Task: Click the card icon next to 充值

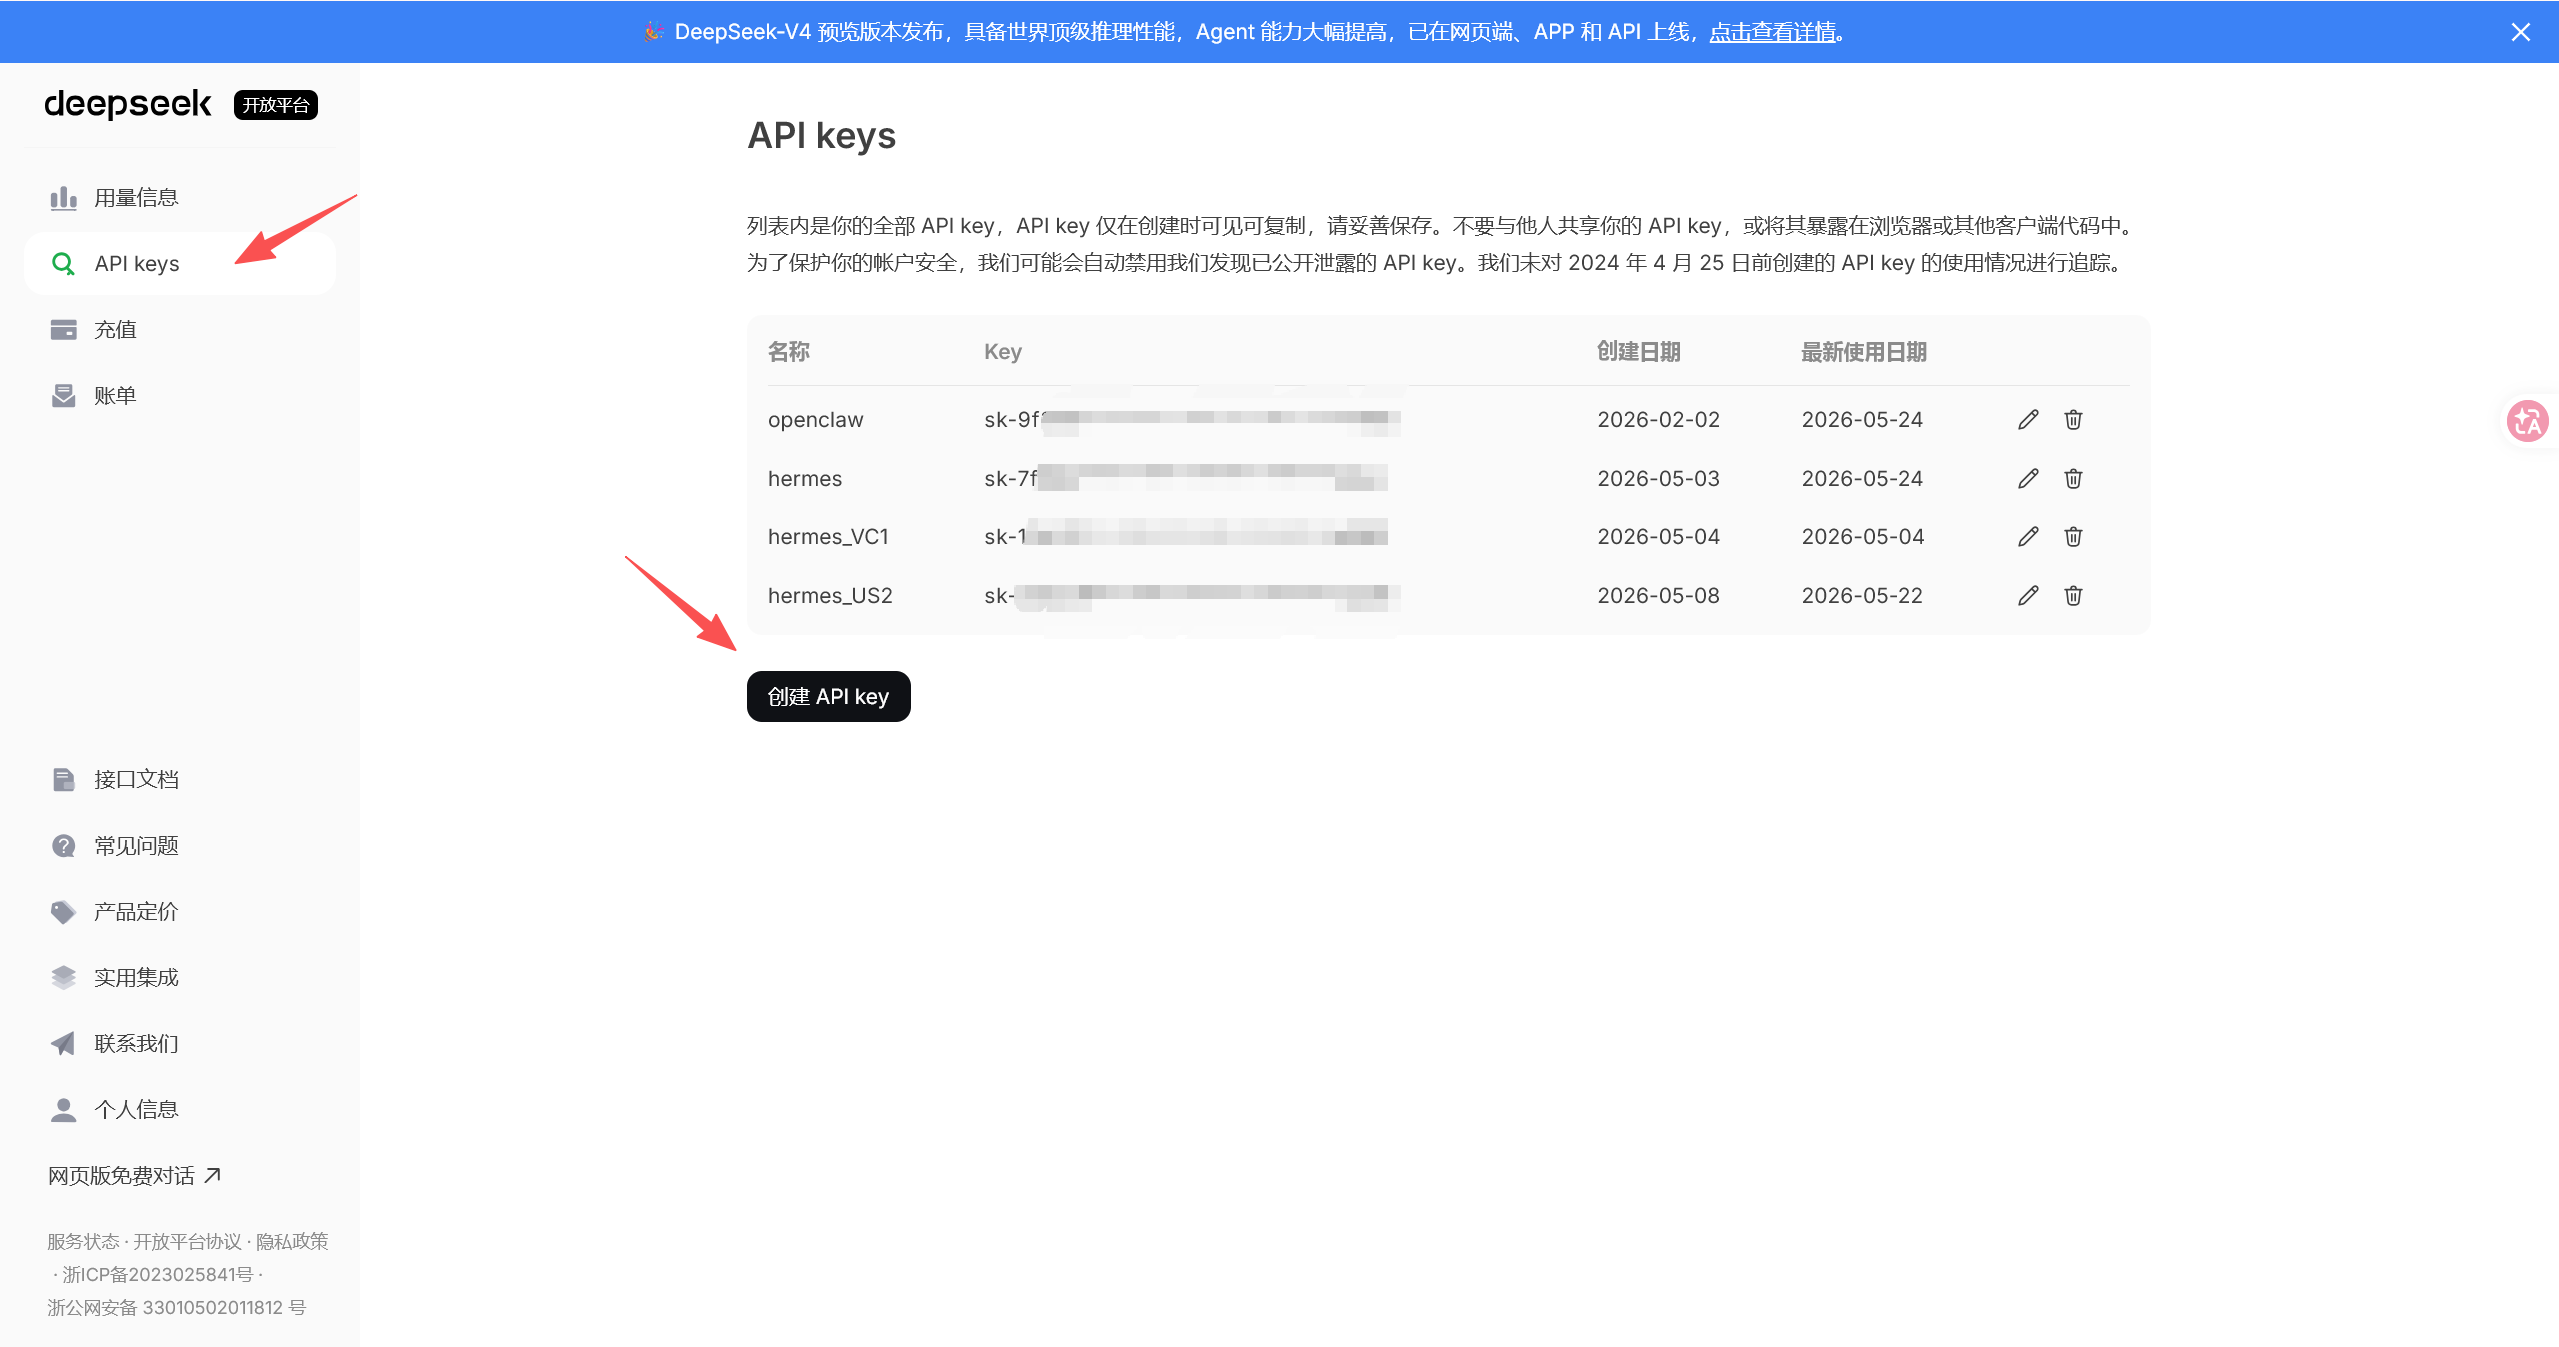Action: (64, 330)
